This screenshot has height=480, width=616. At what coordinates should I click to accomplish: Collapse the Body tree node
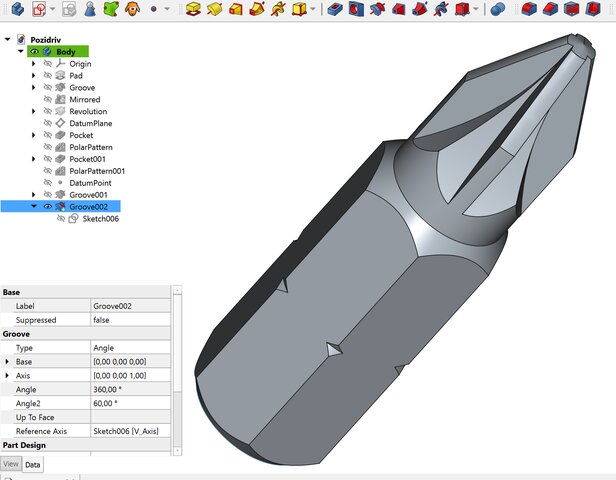20,51
